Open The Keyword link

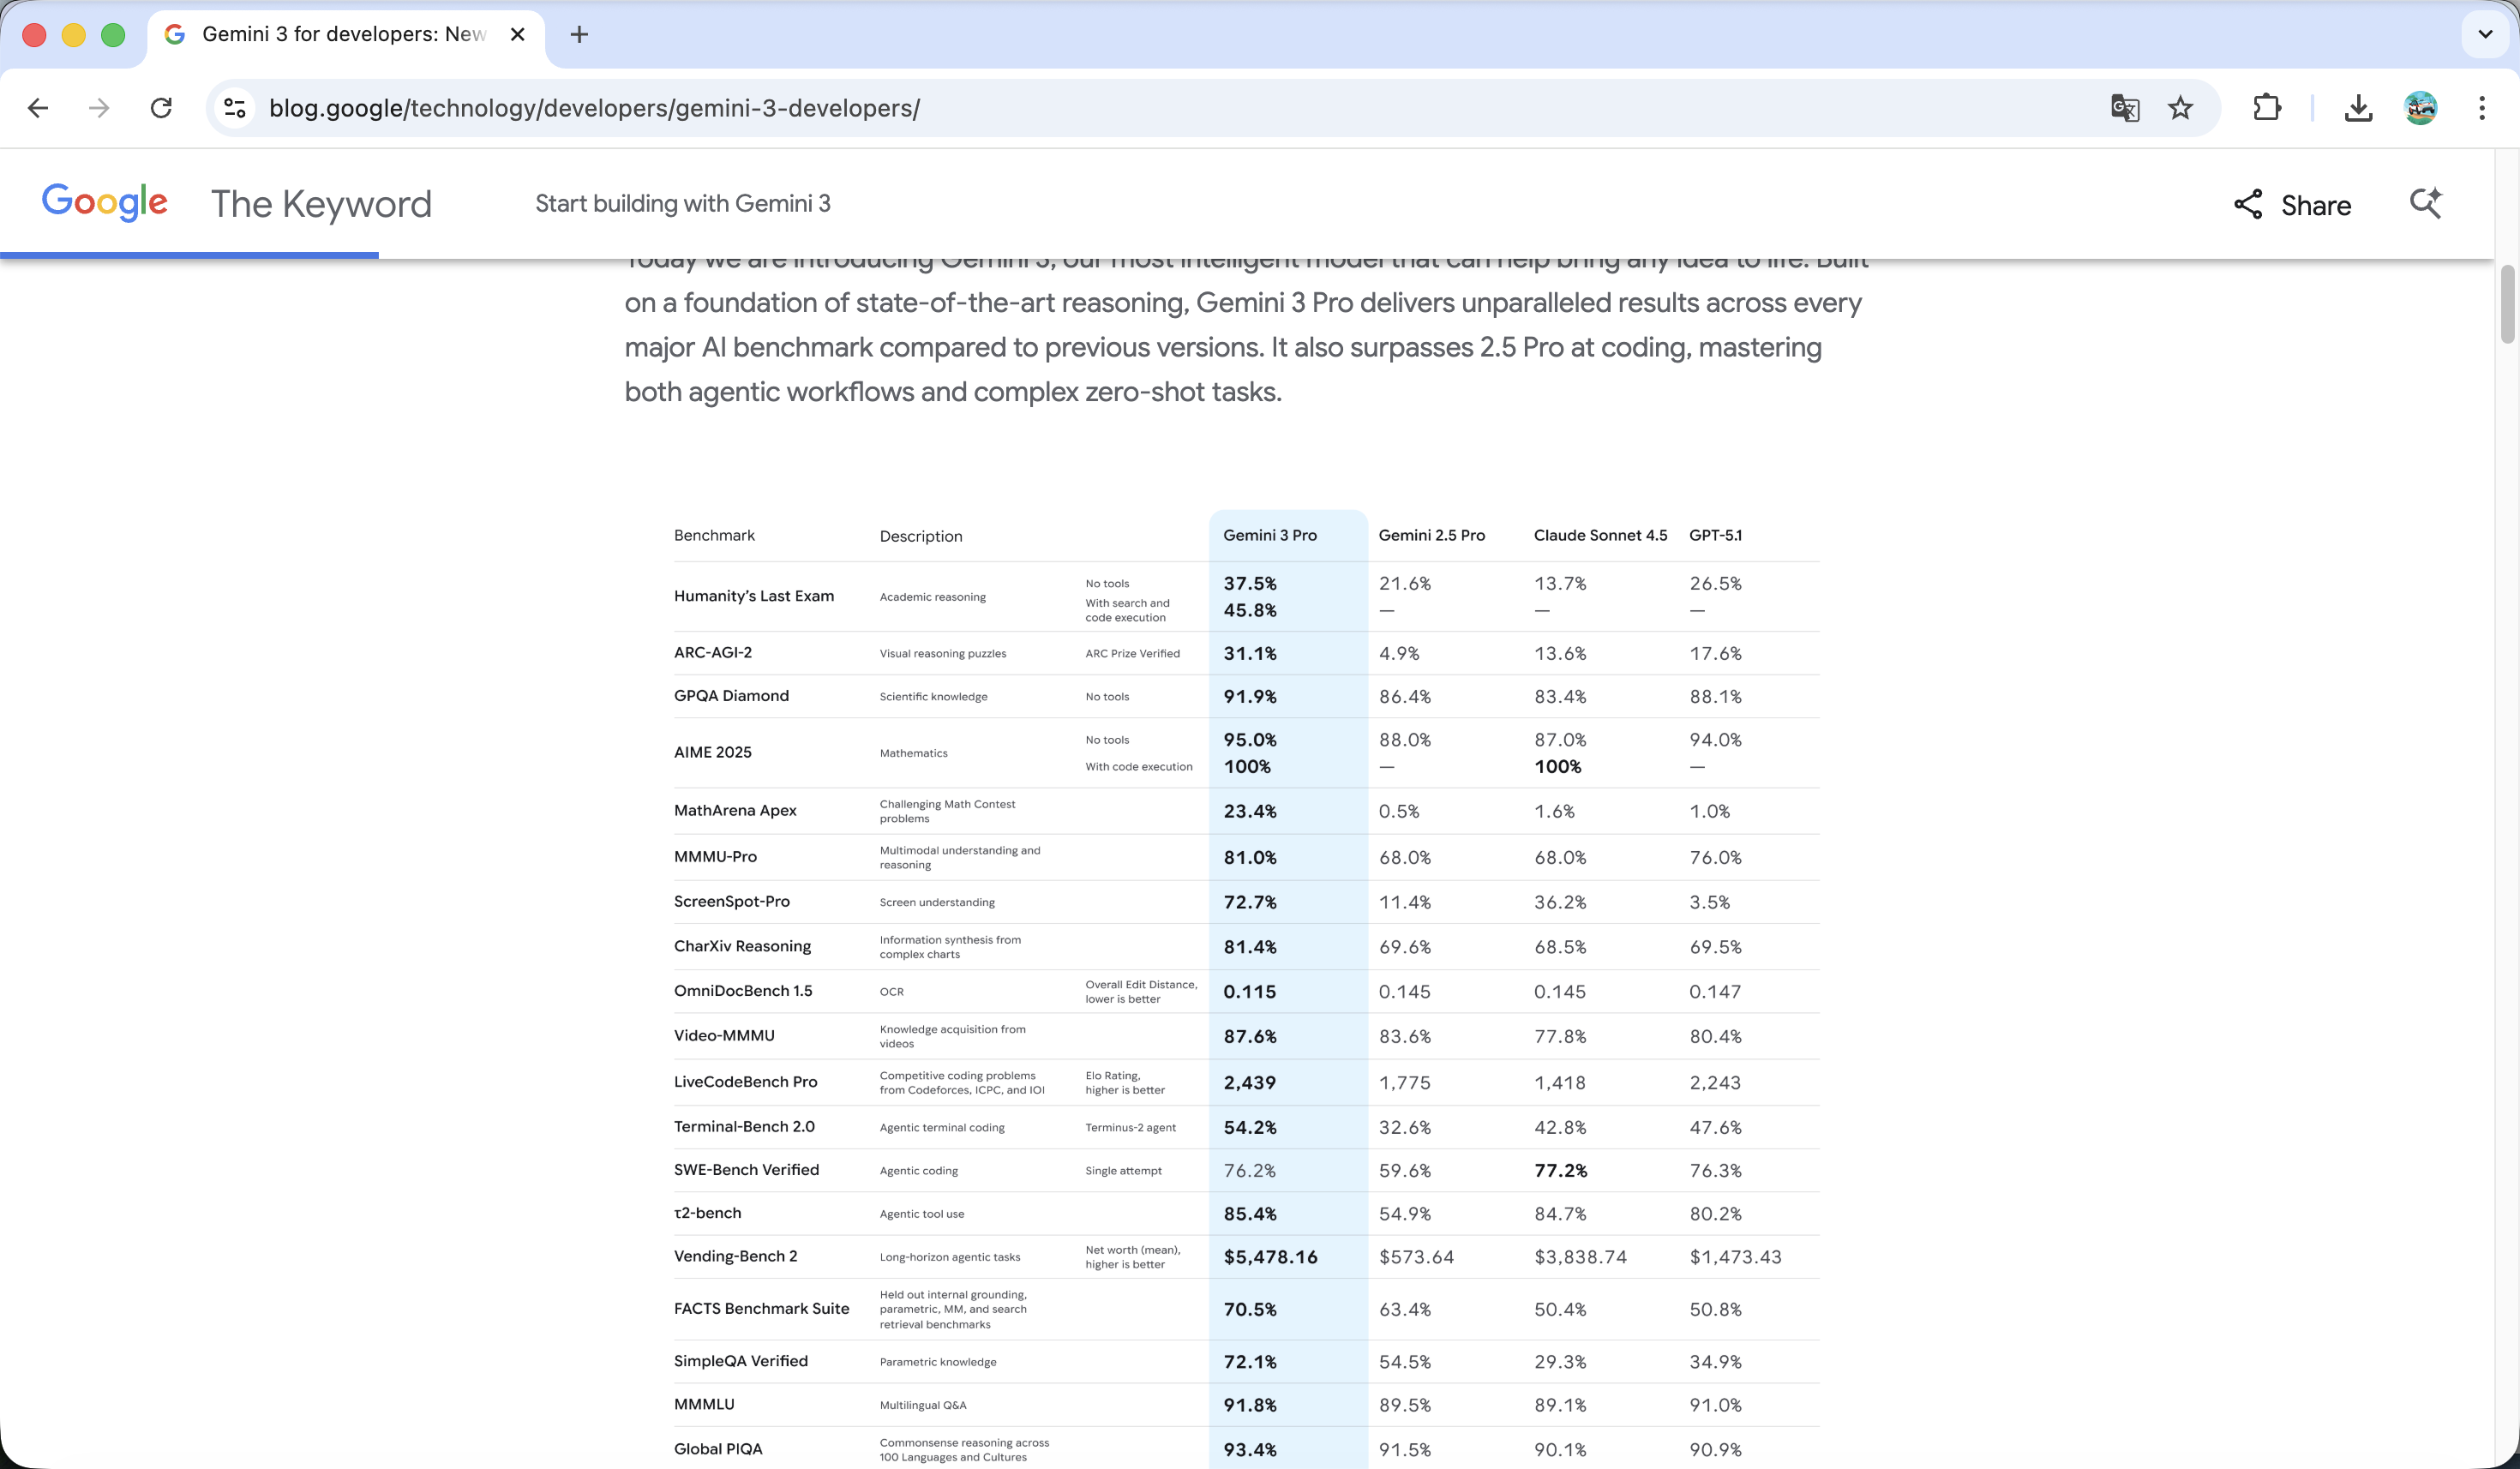coord(321,204)
